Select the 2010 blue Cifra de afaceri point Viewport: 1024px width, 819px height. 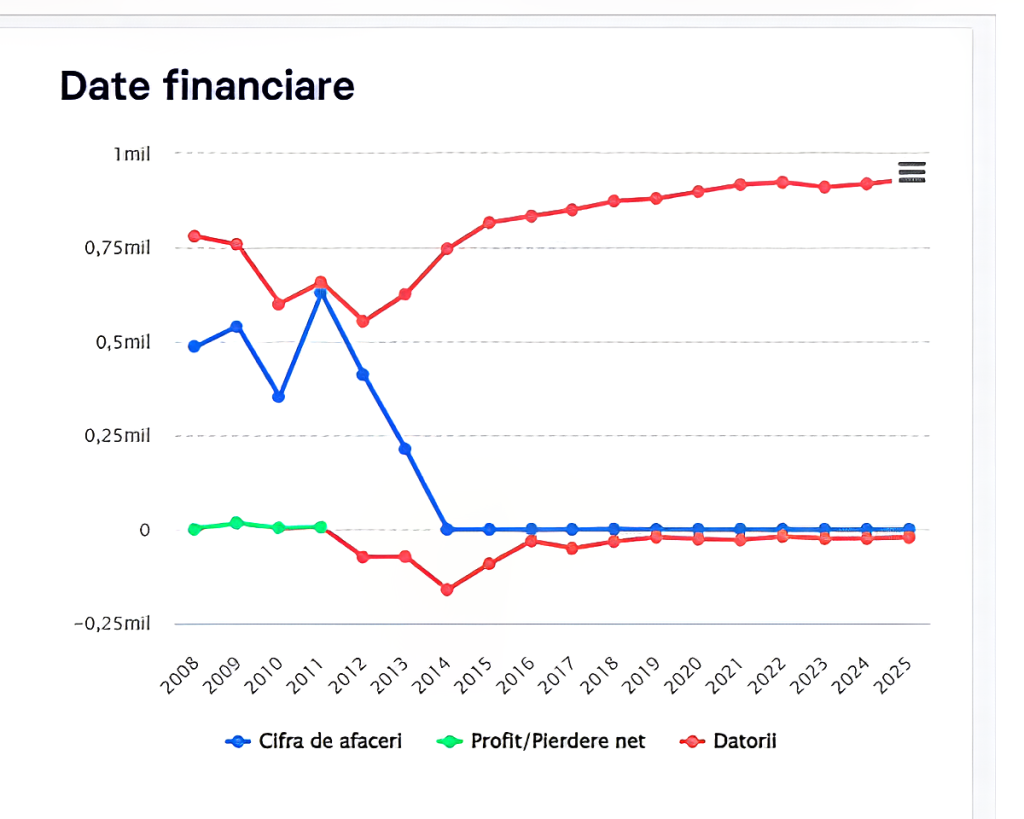coord(278,396)
